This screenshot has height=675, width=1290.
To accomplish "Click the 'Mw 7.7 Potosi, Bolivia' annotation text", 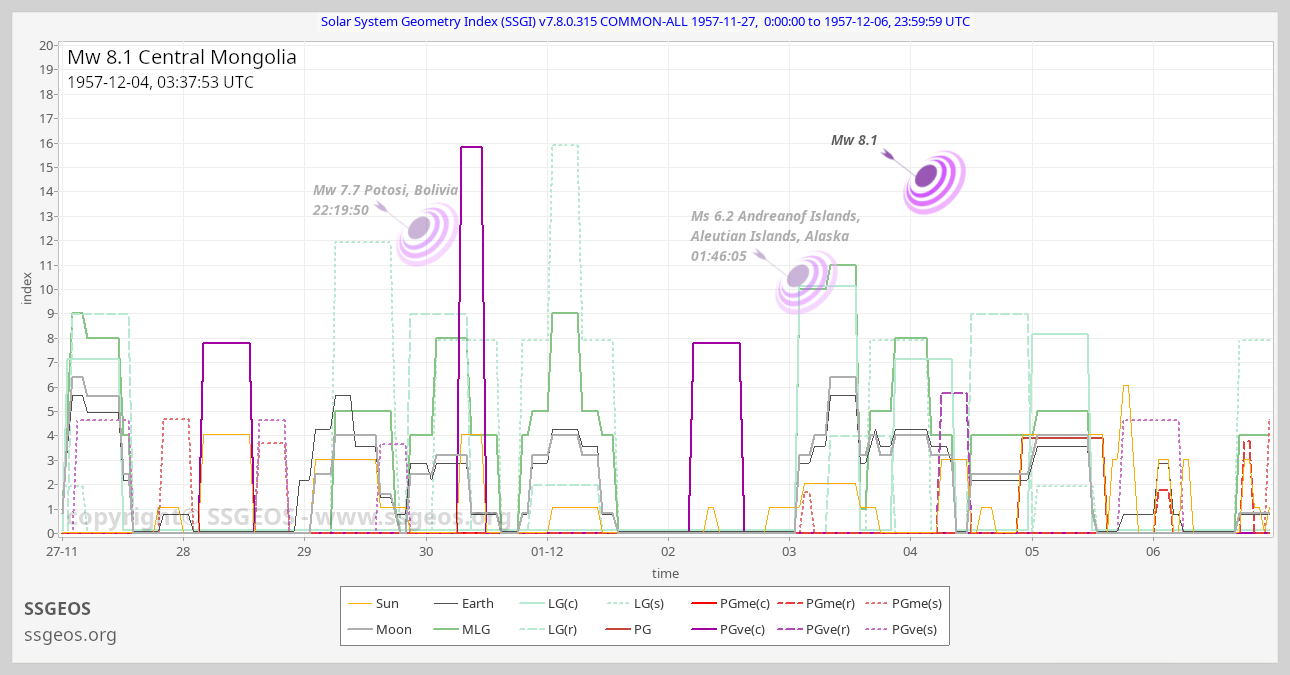I will (385, 191).
